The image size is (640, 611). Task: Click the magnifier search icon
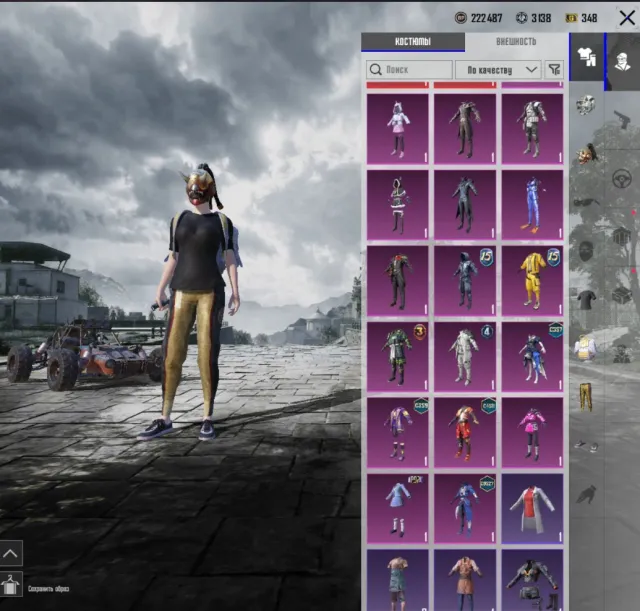pos(376,69)
